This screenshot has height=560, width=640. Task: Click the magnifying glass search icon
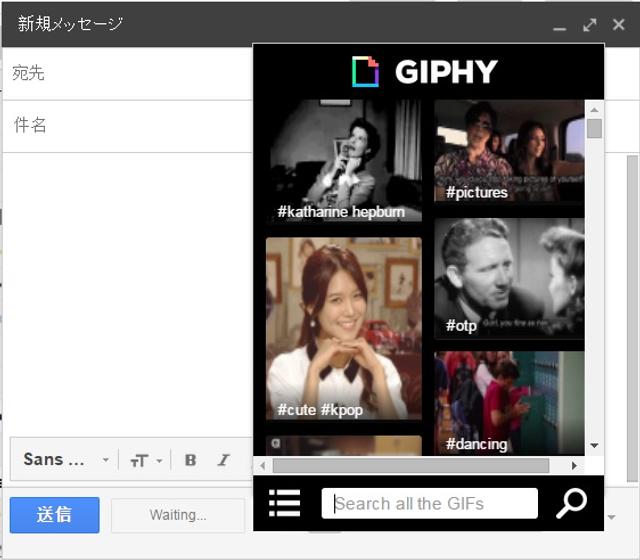[x=572, y=503]
